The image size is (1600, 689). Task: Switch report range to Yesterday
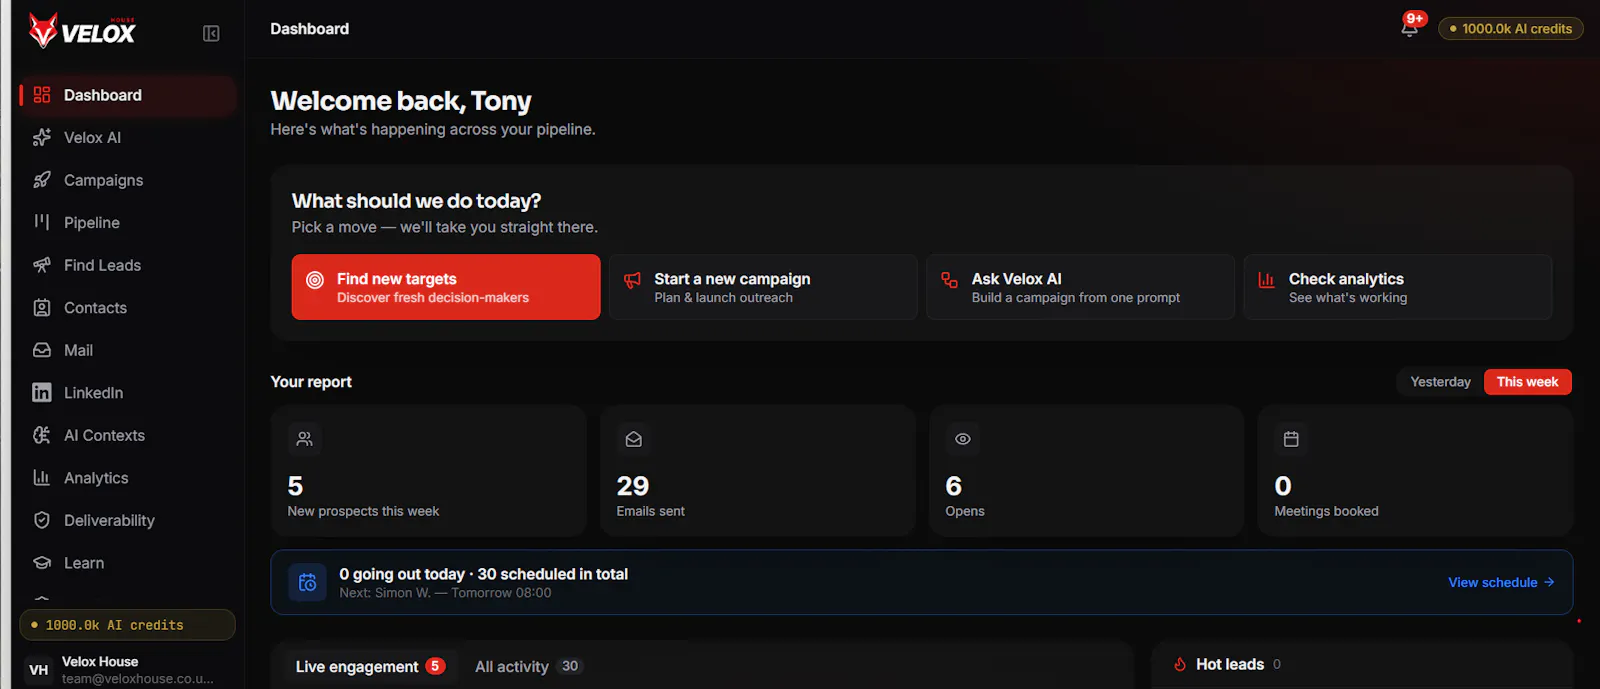point(1440,382)
